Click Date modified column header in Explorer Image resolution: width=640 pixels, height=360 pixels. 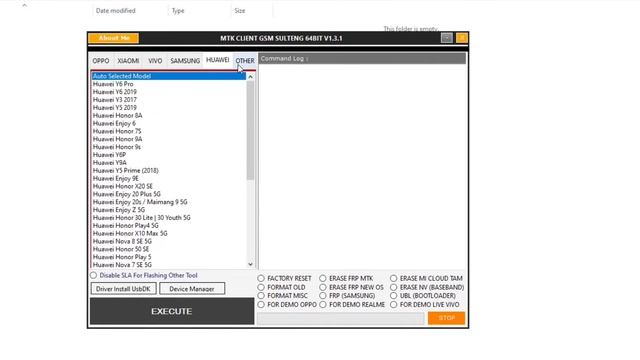point(116,11)
